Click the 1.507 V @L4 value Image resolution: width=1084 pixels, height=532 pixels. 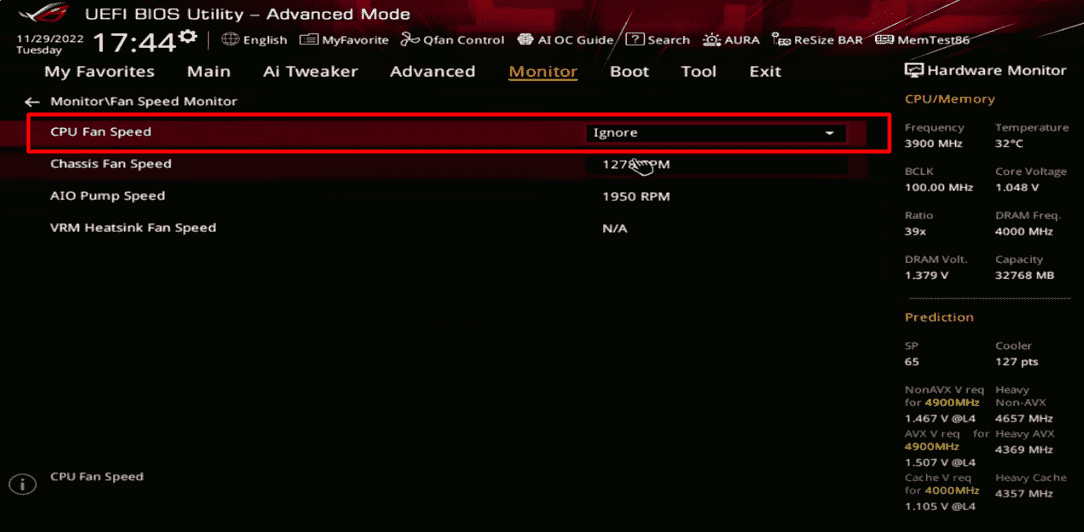click(x=940, y=462)
